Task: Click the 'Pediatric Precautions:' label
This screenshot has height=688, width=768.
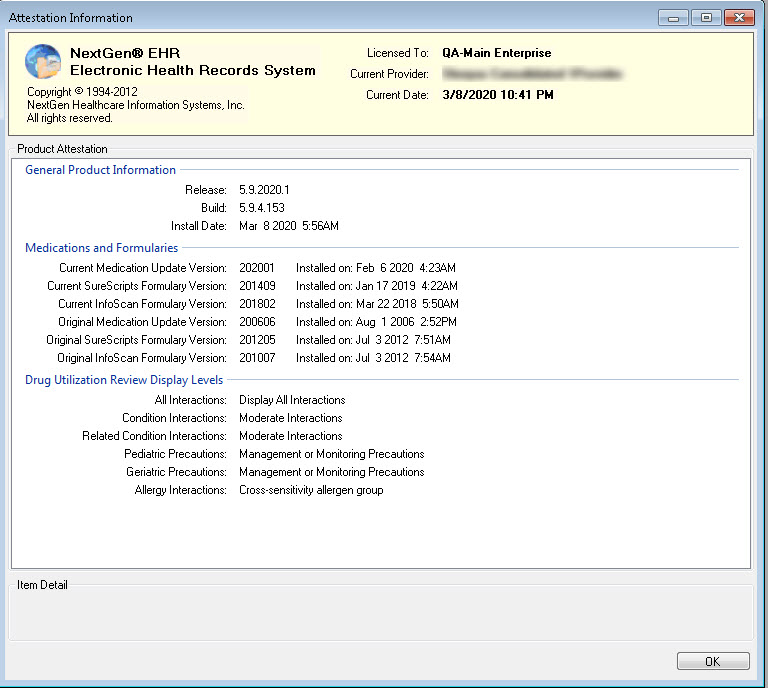Action: 175,454
